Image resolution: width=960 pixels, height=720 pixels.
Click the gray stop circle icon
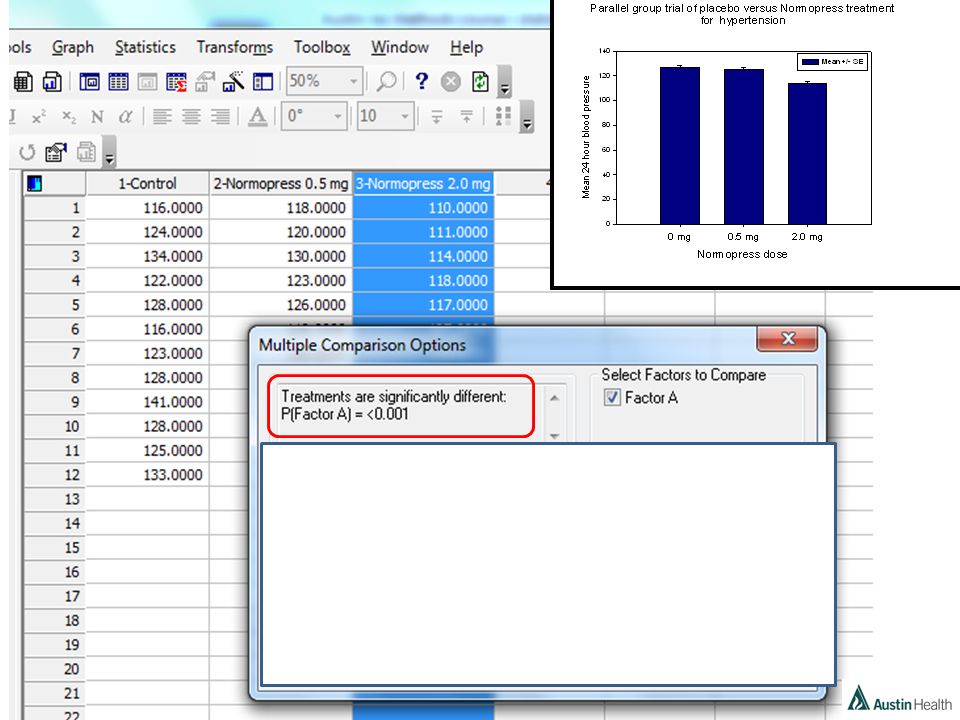point(451,81)
